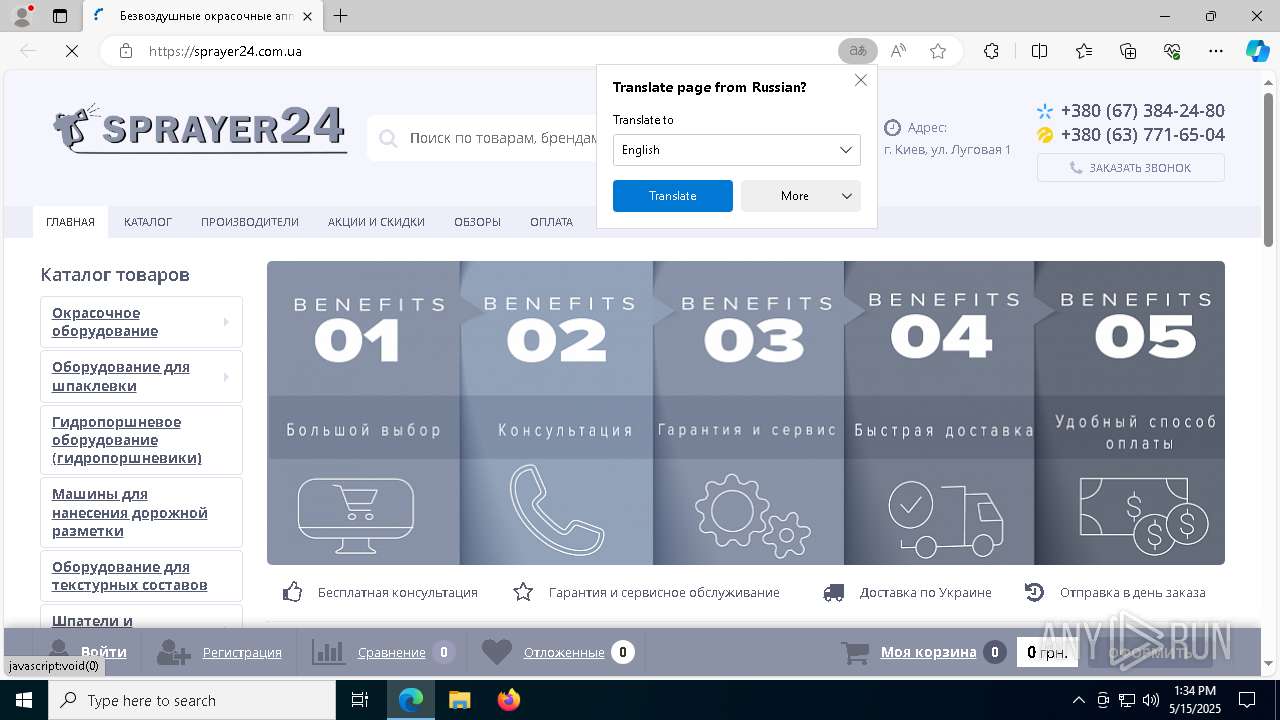Open Collections icon

tap(1128, 51)
